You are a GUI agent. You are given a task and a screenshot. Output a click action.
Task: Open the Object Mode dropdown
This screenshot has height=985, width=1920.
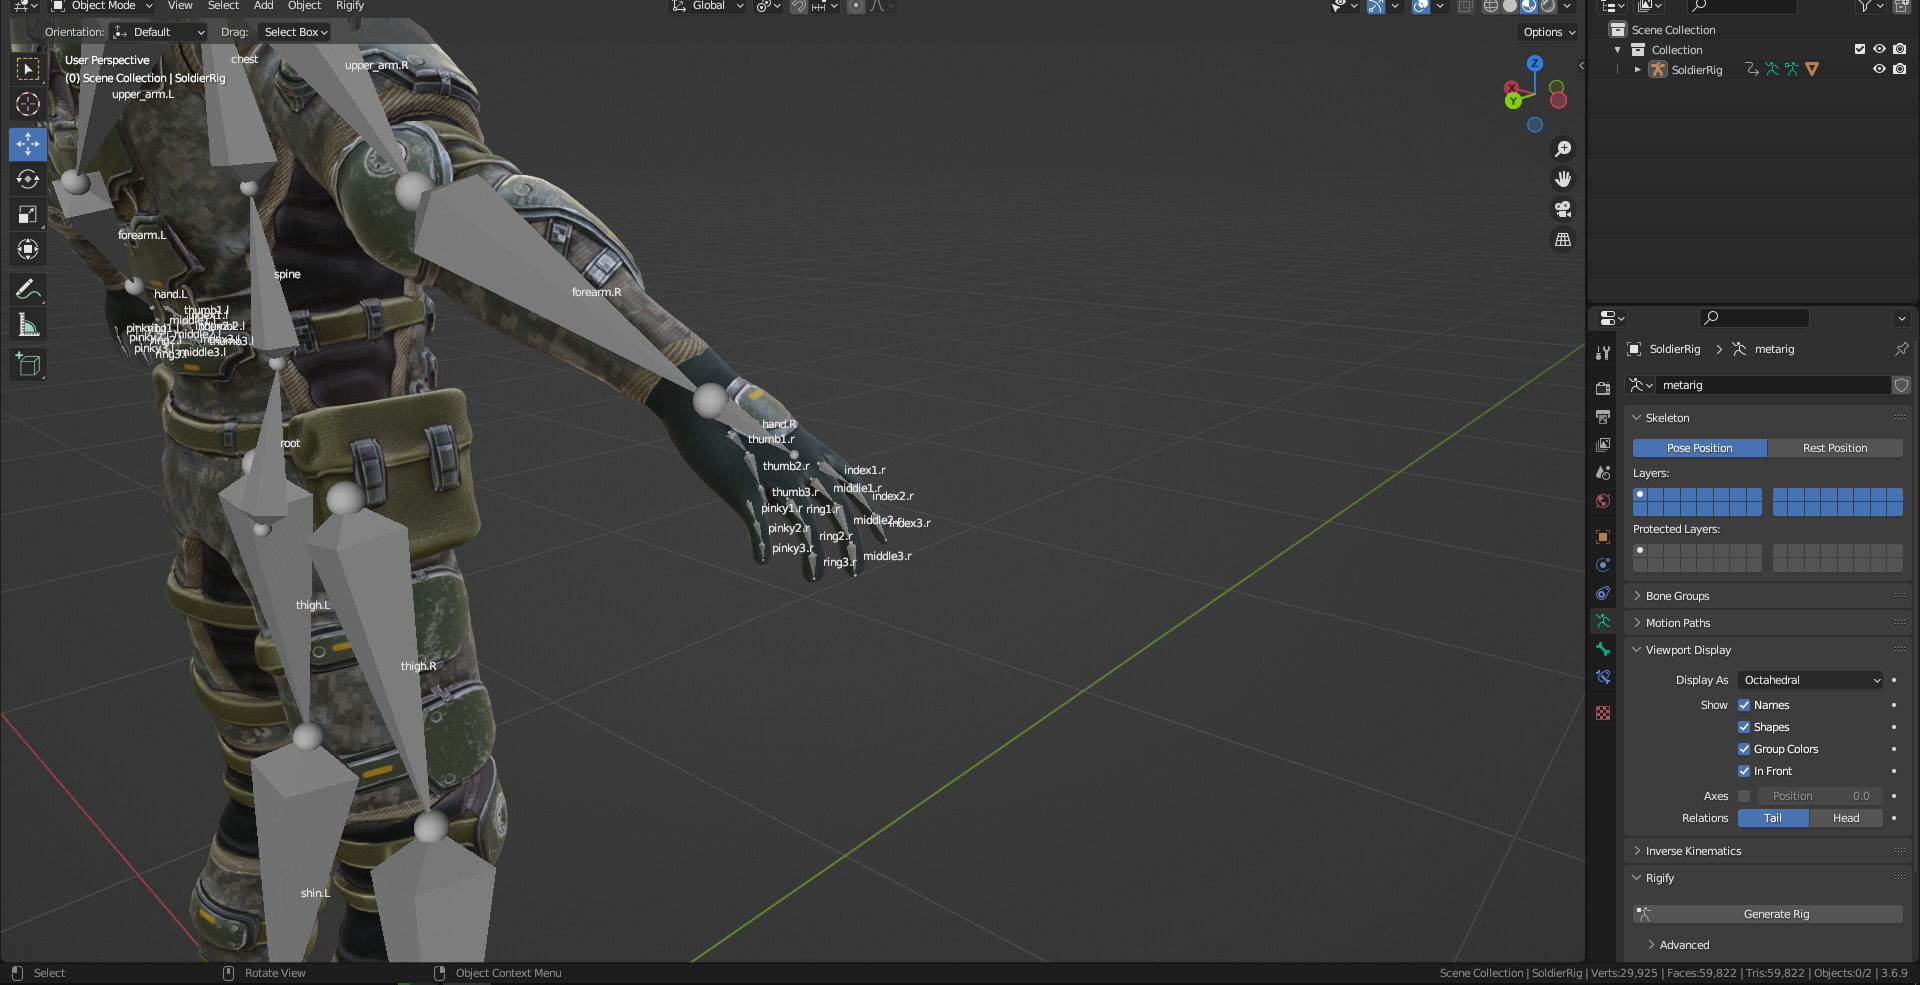[x=102, y=6]
